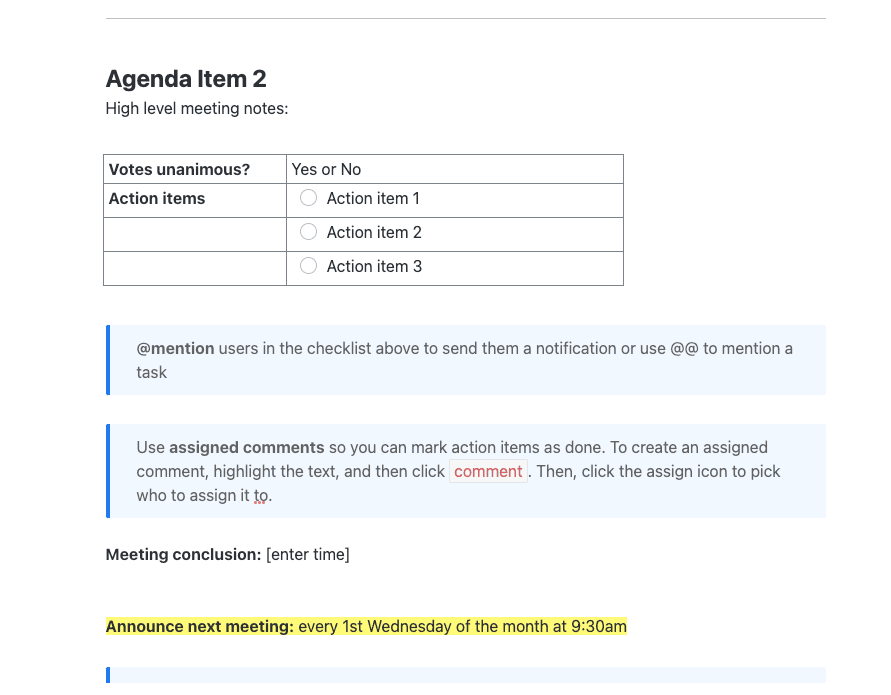Image resolution: width=891 pixels, height=695 pixels.
Task: Click the "[enter time]" placeholder
Action: point(308,554)
